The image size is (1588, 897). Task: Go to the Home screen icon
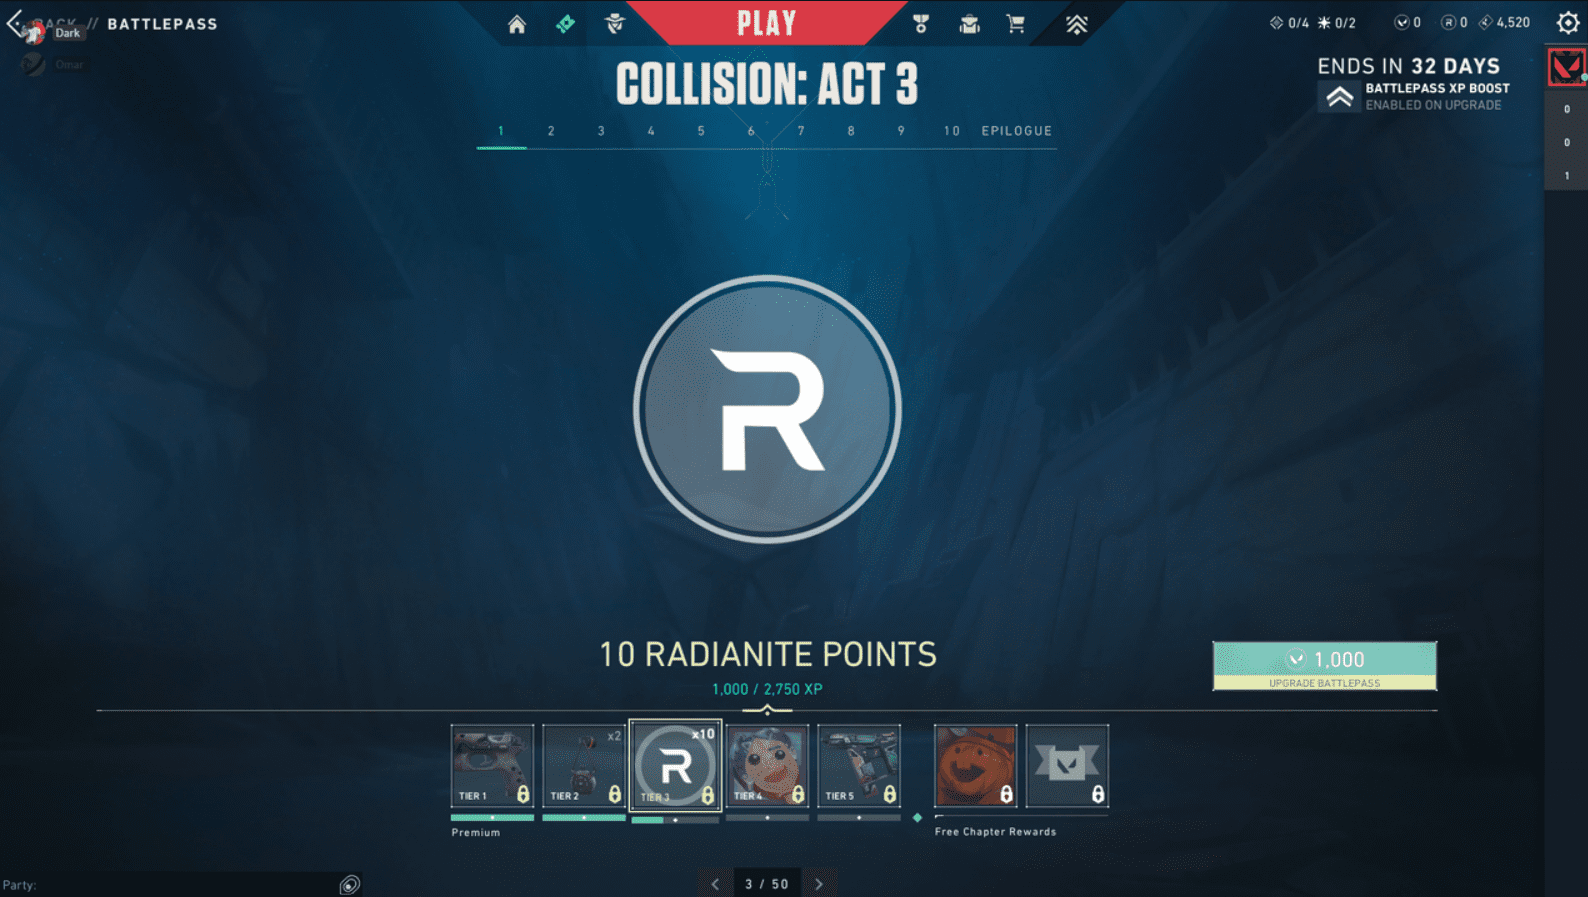coord(516,24)
